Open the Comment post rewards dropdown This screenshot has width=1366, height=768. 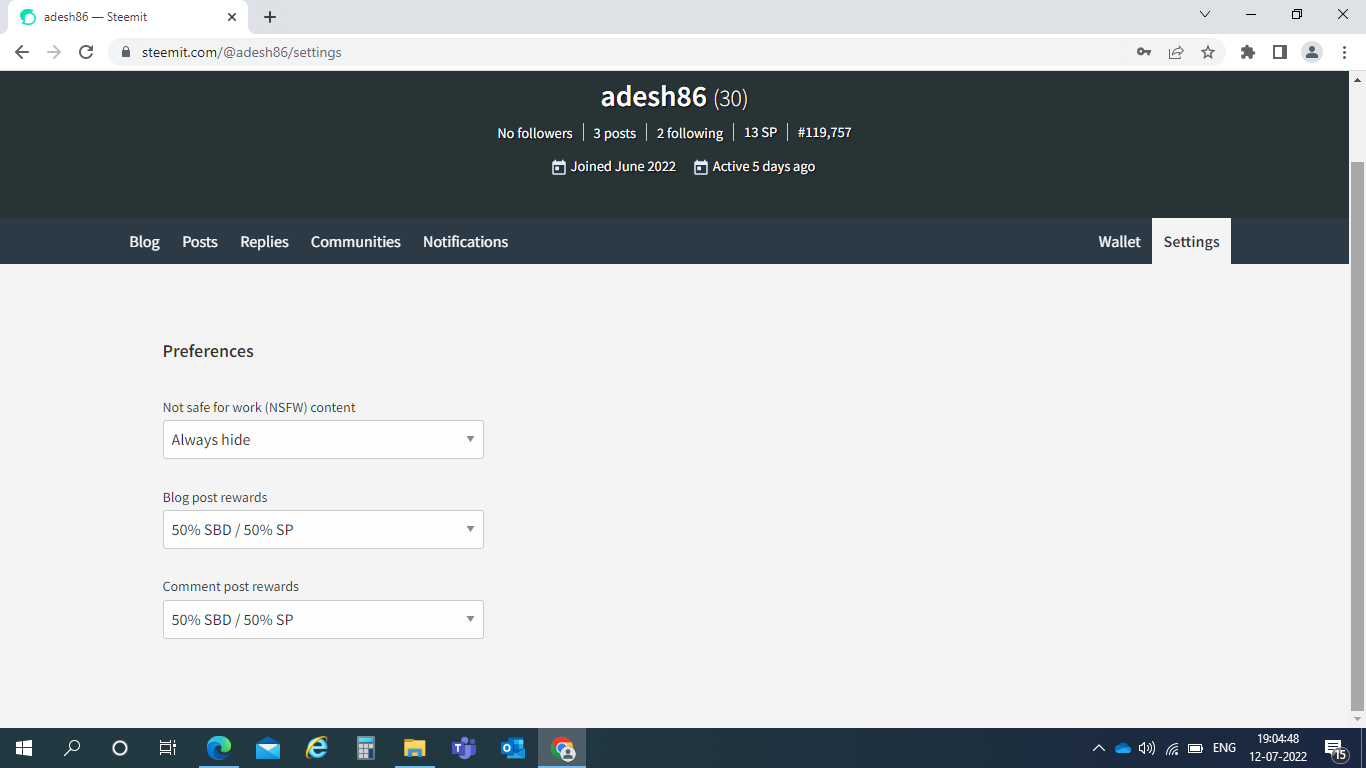pos(323,619)
